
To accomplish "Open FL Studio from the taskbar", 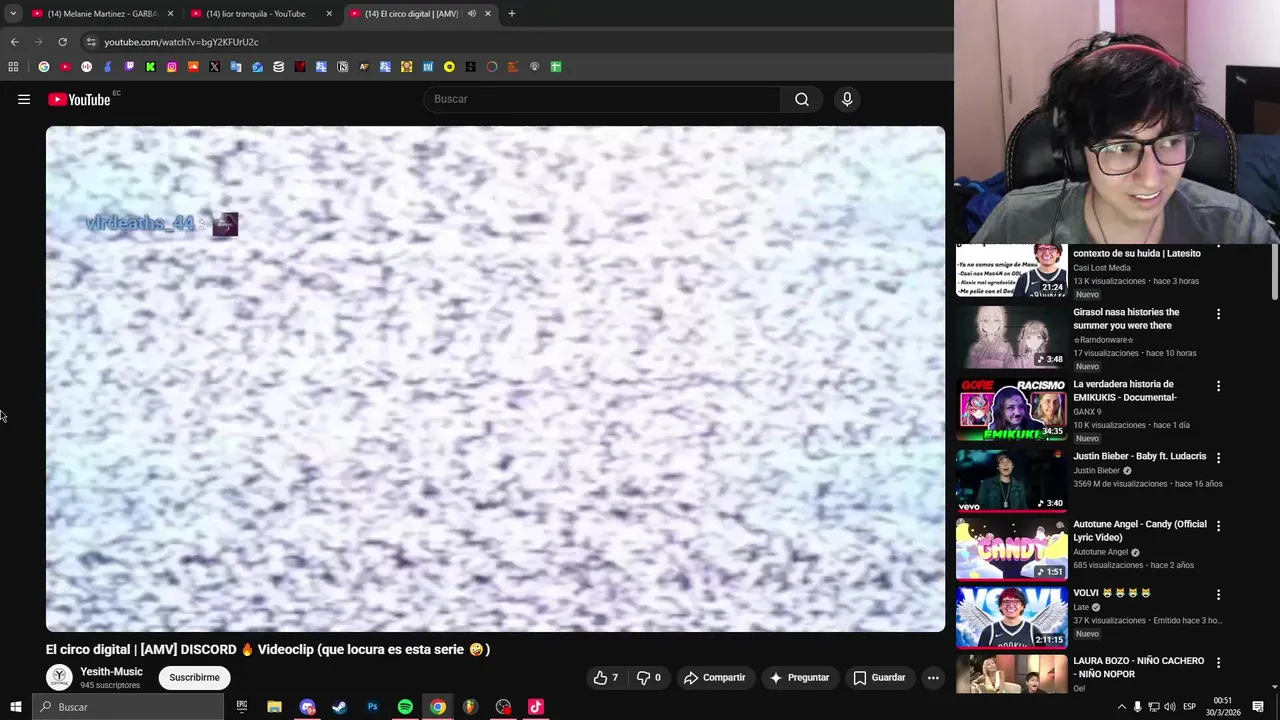I will 470,707.
